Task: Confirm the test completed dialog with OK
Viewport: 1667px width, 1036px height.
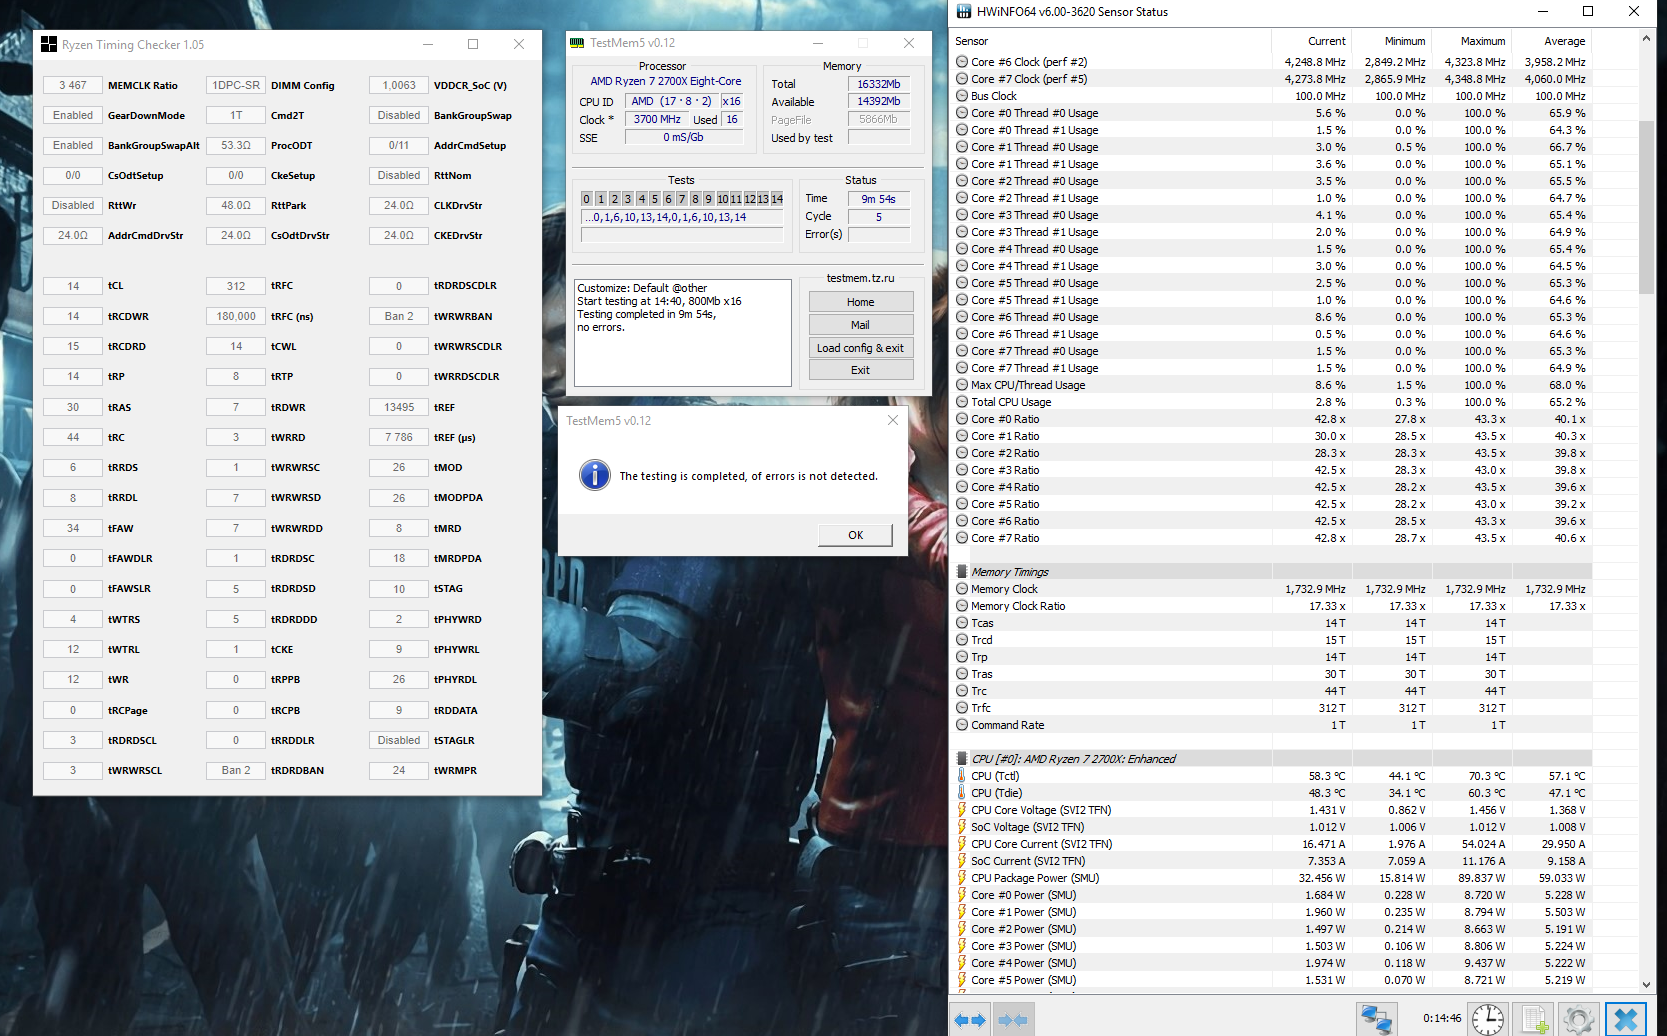Action: [855, 535]
